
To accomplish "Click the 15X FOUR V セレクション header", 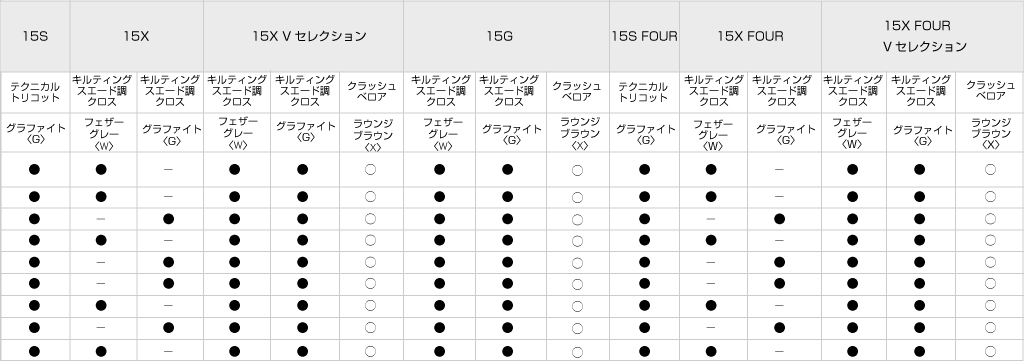I will point(923,37).
